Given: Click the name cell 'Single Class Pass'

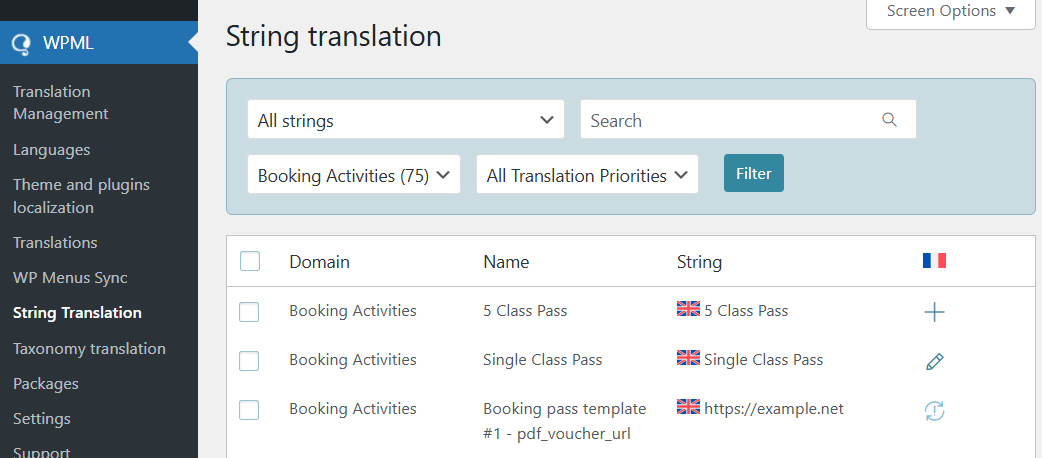Looking at the screenshot, I should click(542, 360).
